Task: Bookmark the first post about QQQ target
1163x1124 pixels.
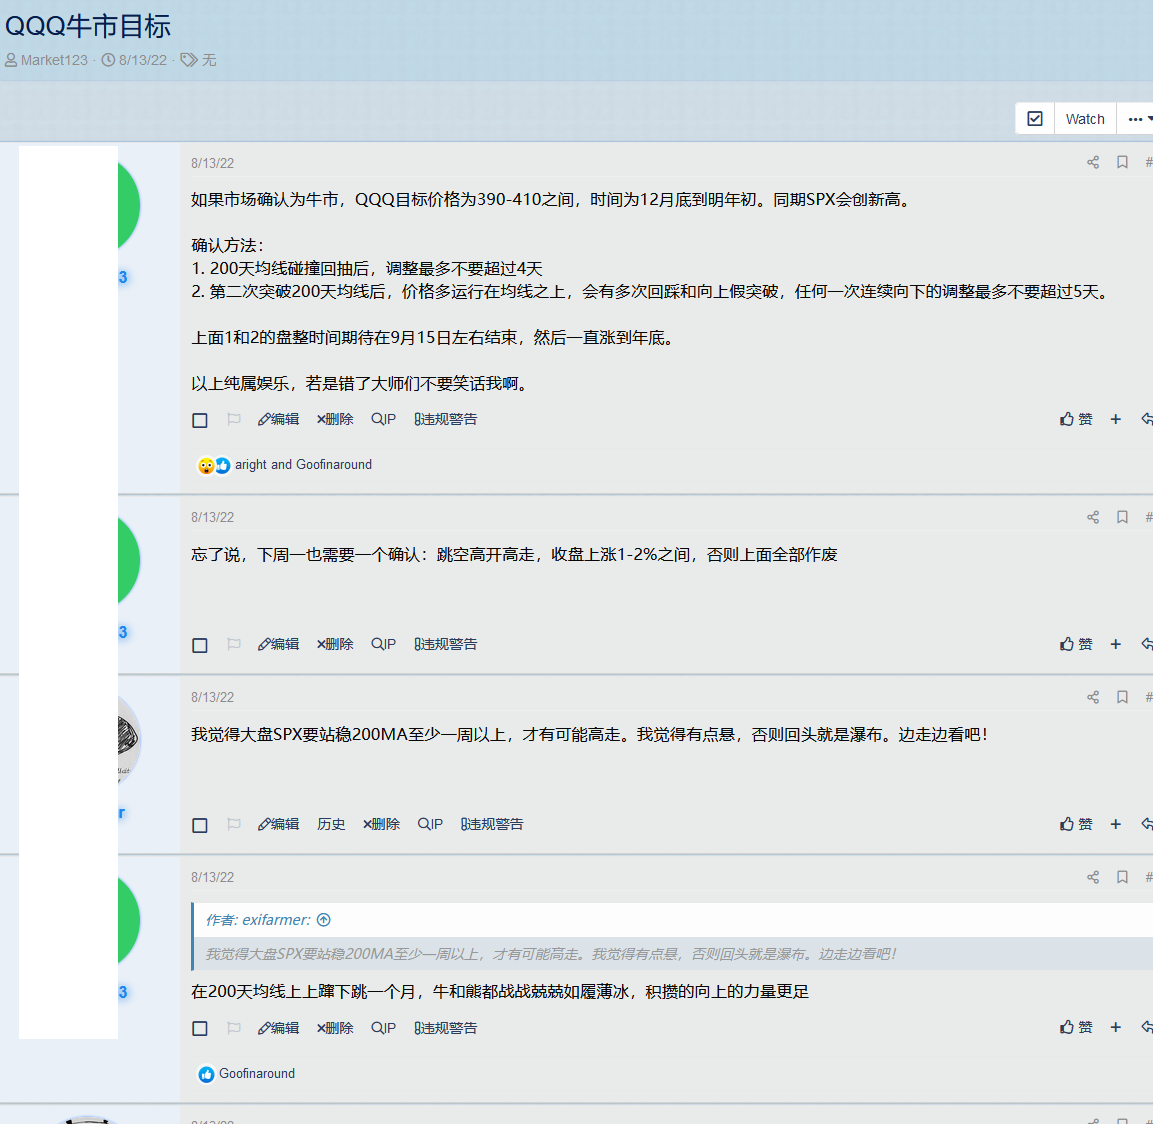Action: (1122, 162)
